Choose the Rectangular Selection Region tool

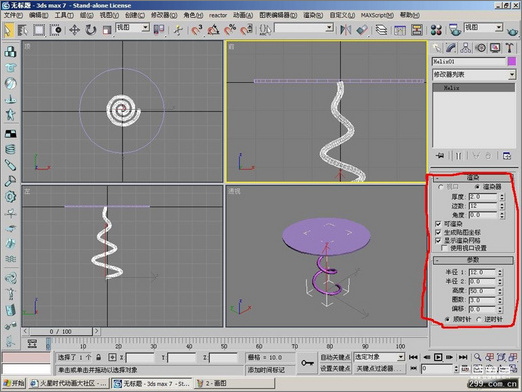pyautogui.click(x=39, y=30)
